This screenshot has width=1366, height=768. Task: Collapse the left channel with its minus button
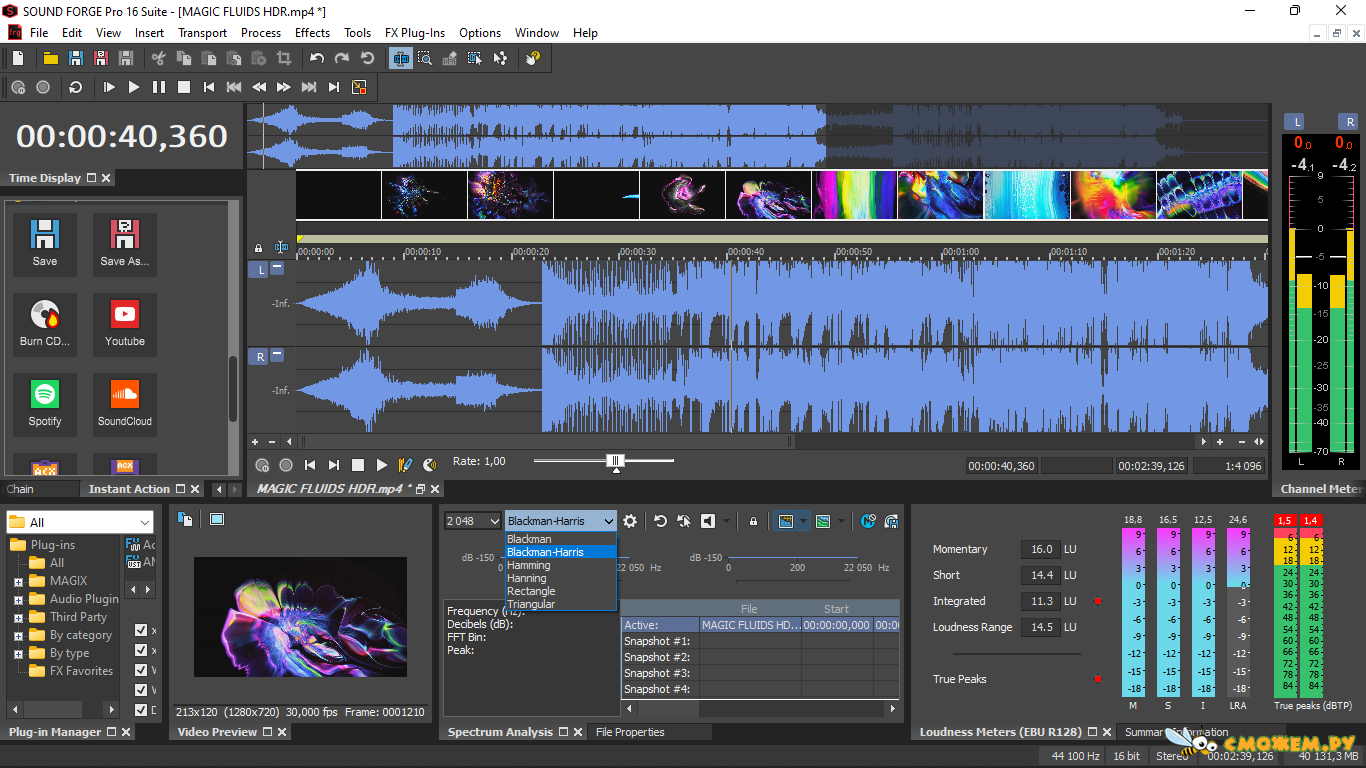(x=277, y=269)
